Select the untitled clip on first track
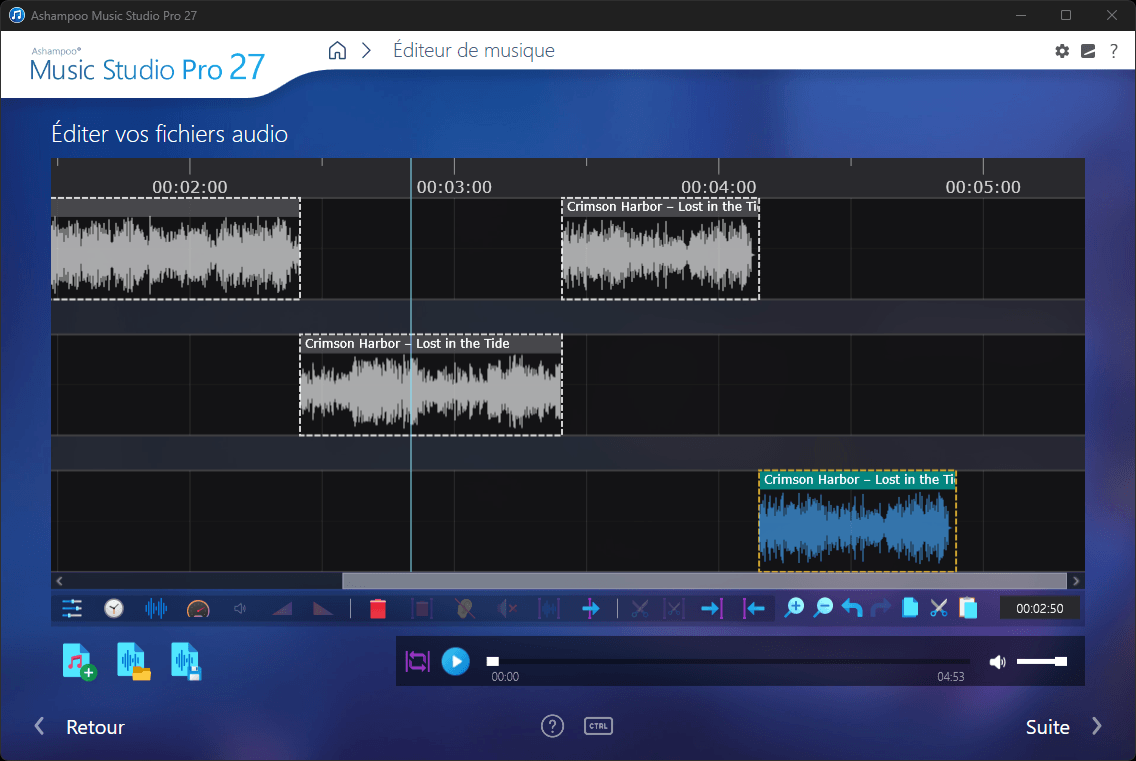Image resolution: width=1136 pixels, height=761 pixels. tap(175, 249)
